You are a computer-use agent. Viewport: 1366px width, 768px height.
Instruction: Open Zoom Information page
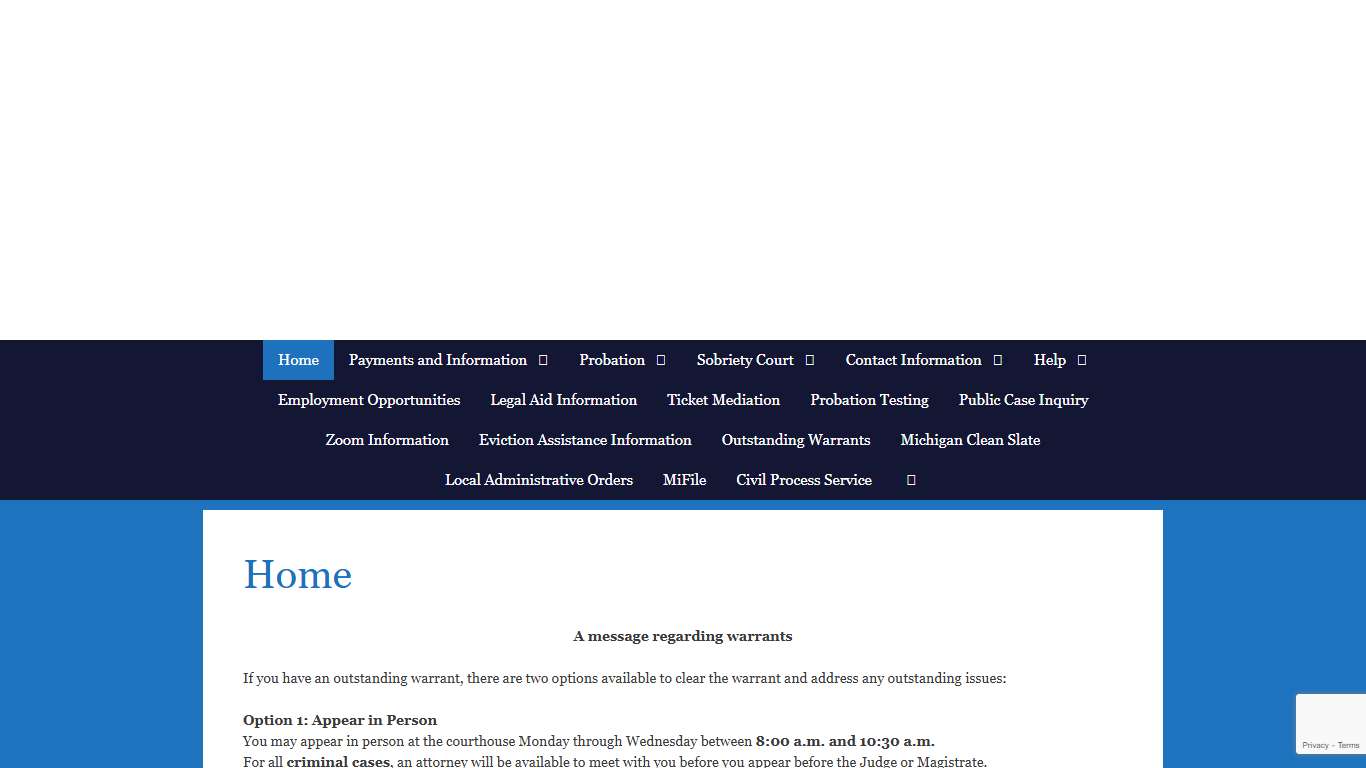click(x=387, y=440)
